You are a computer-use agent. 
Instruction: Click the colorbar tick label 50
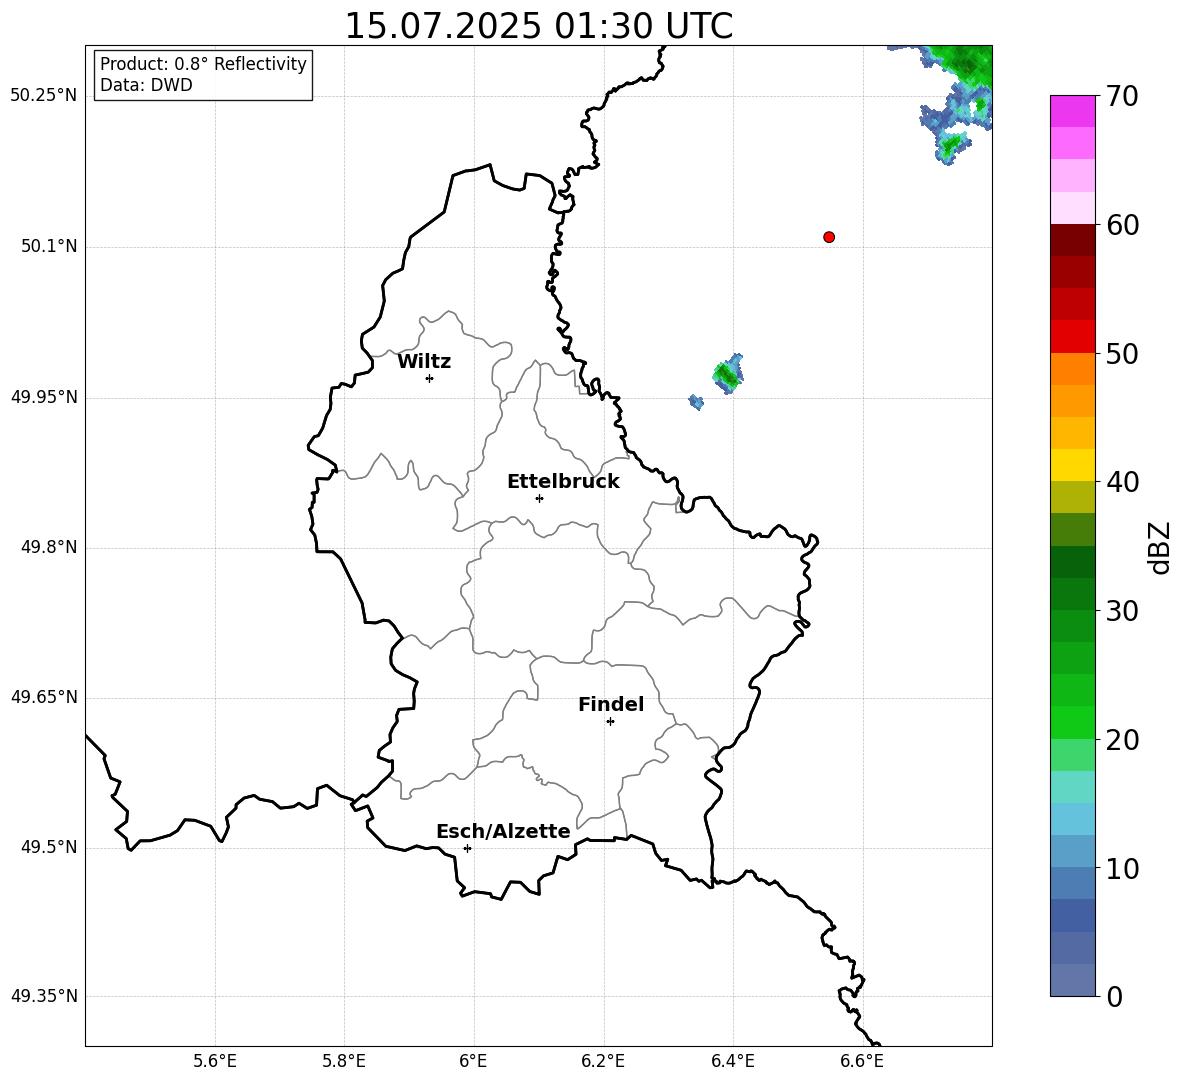tap(1122, 353)
